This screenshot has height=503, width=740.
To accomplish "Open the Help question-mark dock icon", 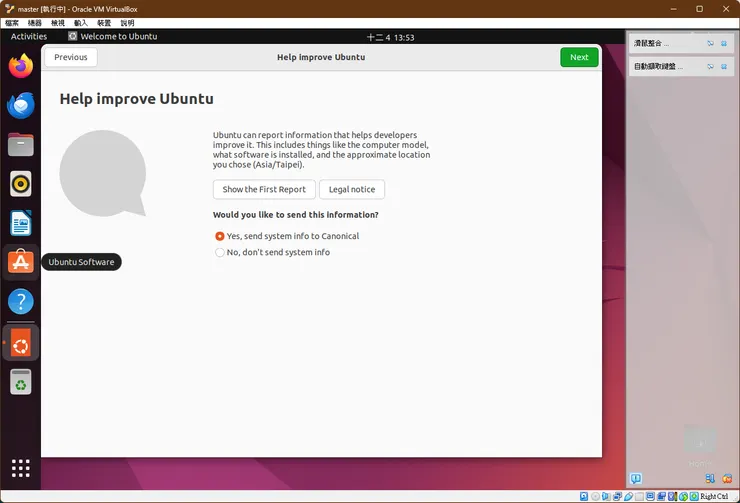I will point(21,301).
